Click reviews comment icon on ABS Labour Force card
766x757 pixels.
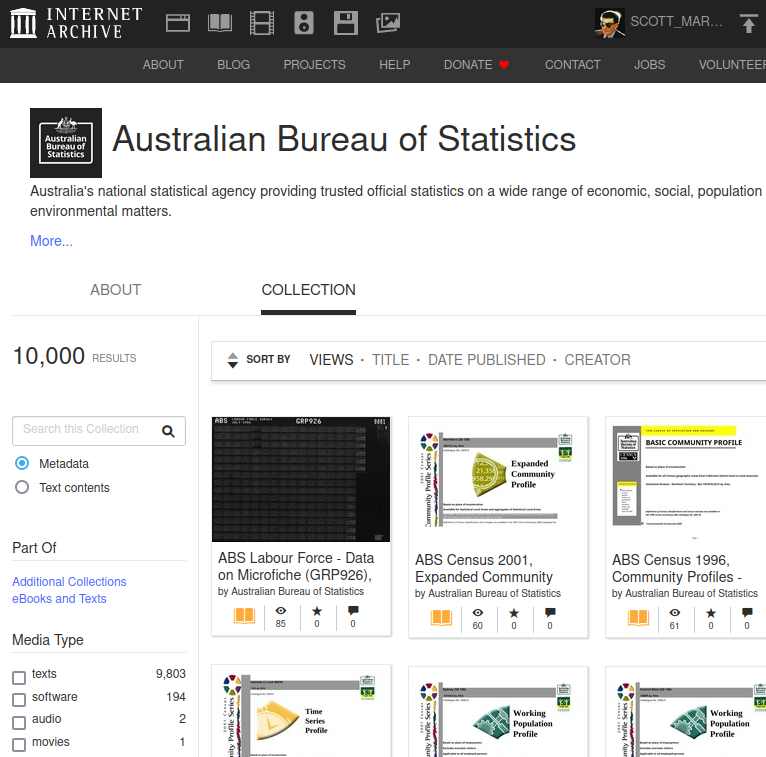(353, 610)
